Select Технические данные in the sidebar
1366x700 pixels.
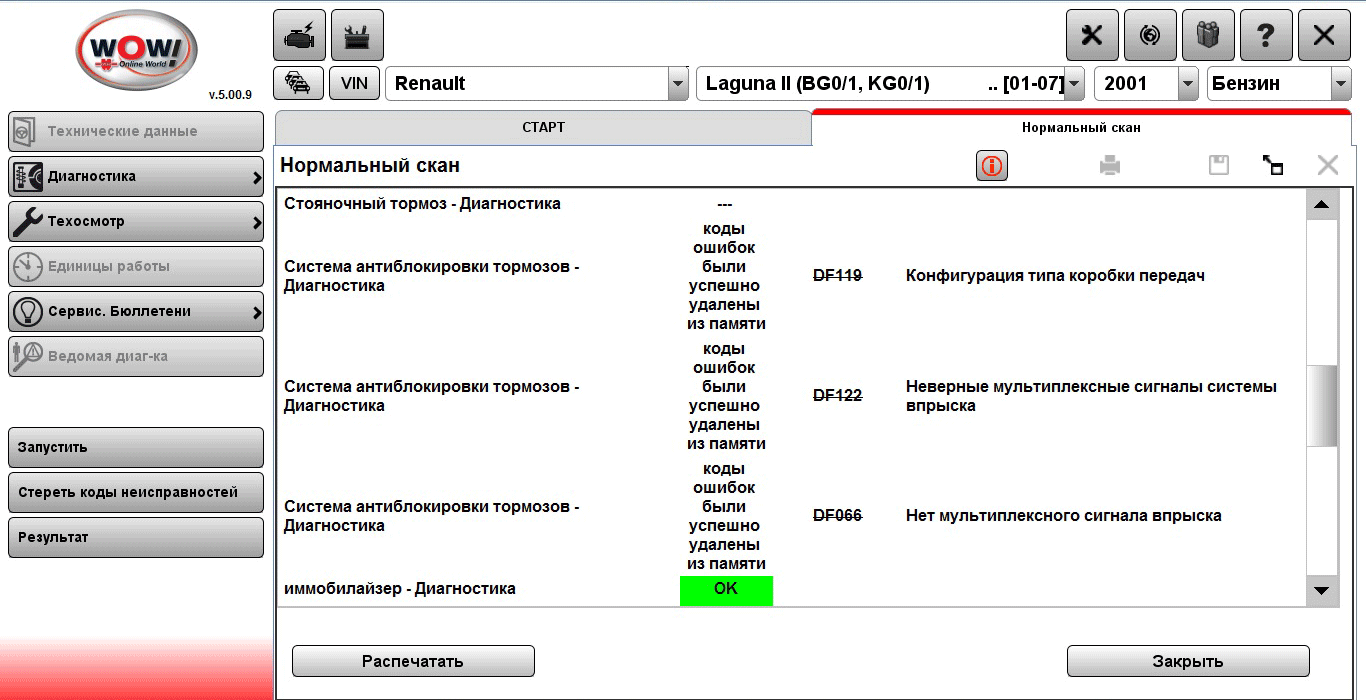[x=136, y=132]
